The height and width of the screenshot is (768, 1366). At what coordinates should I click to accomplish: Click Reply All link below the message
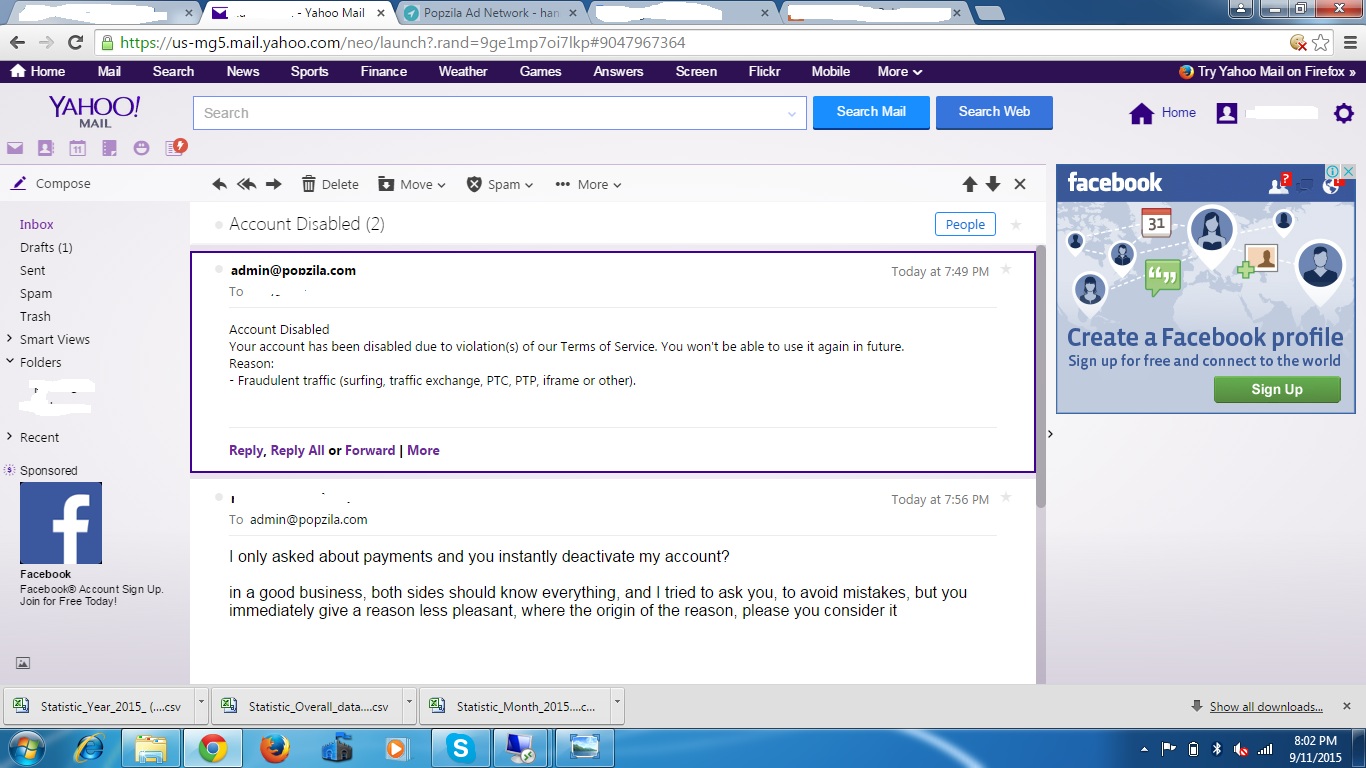[297, 450]
